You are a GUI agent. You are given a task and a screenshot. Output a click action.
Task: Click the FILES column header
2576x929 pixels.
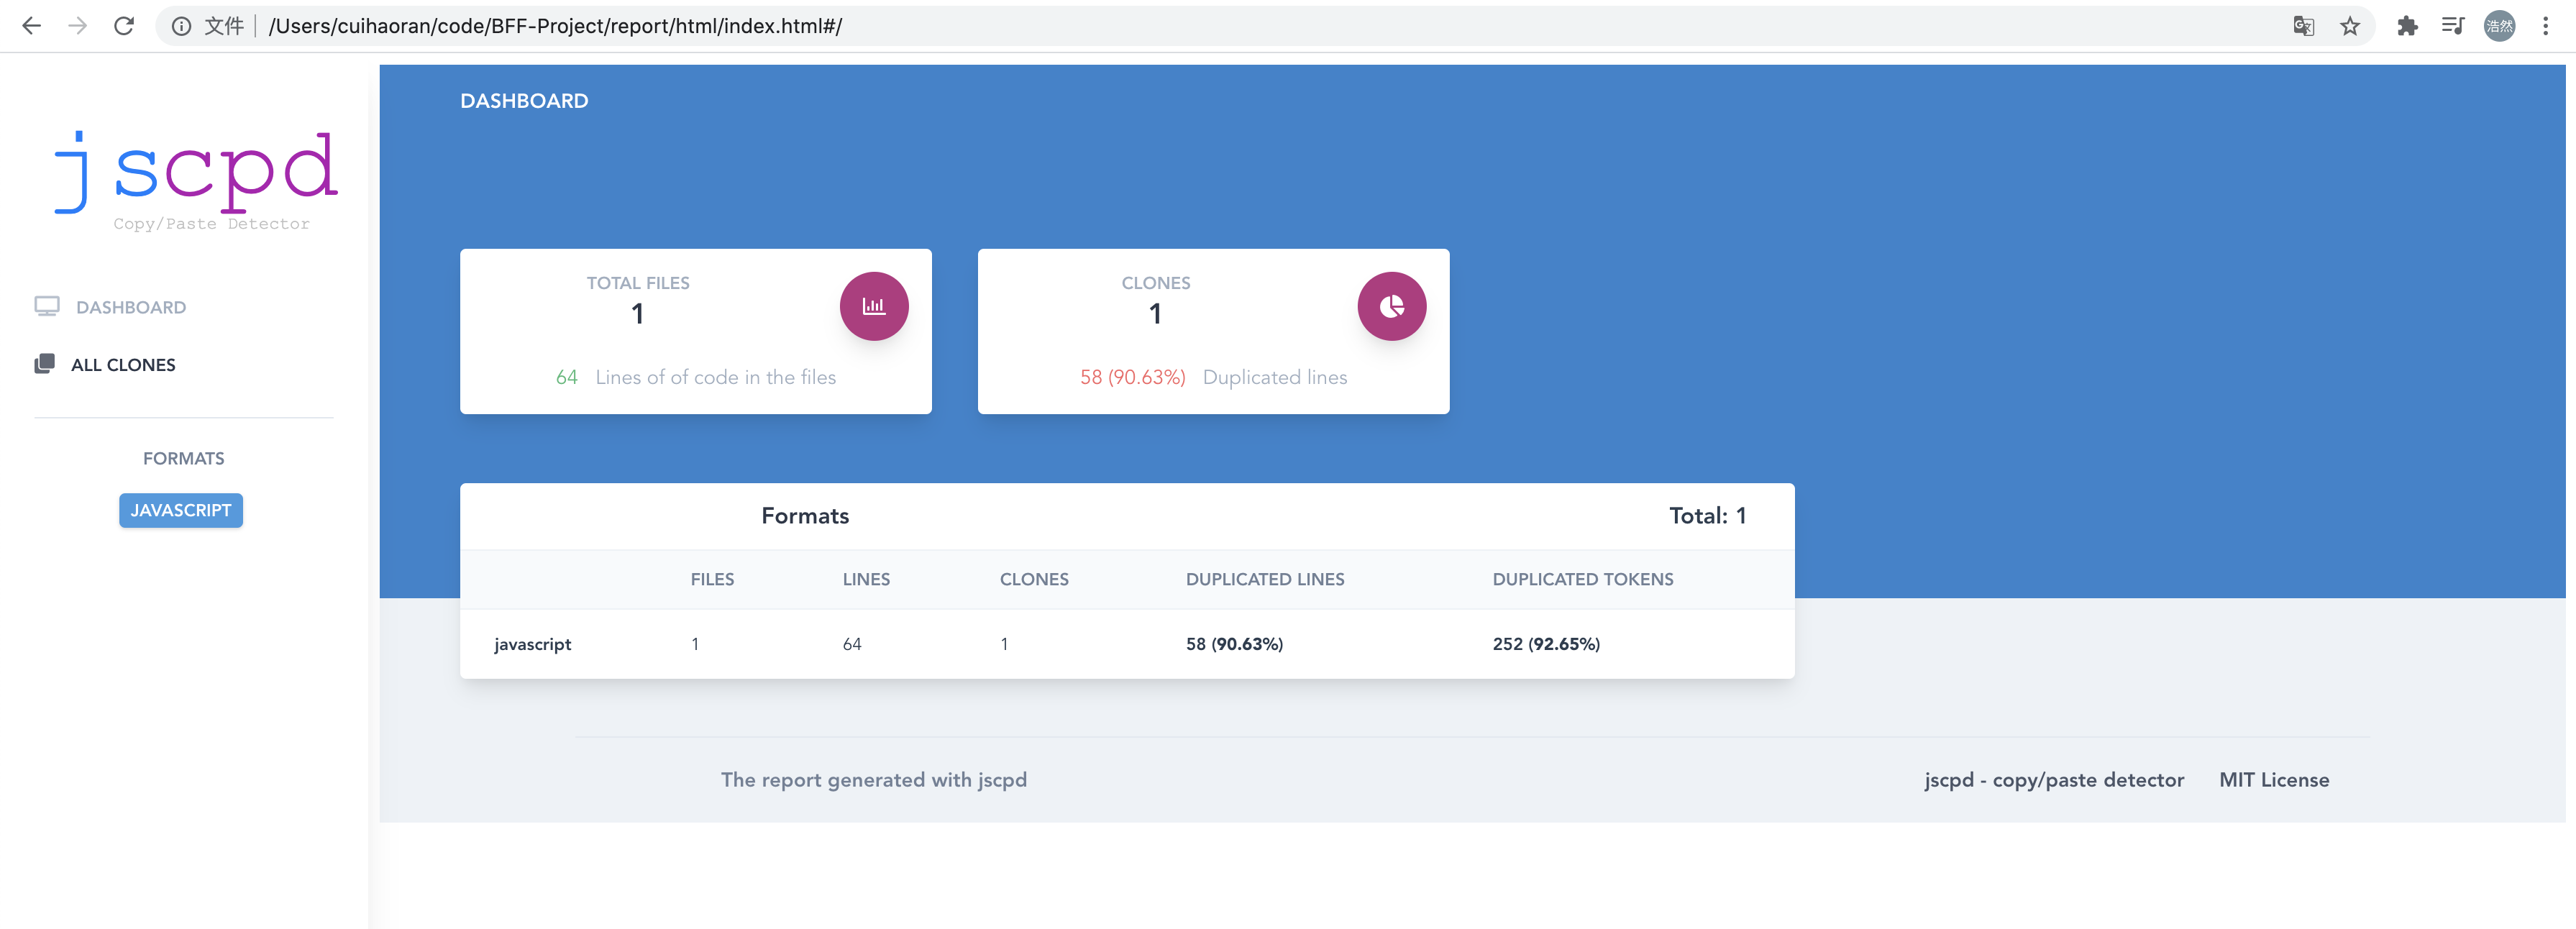pyautogui.click(x=712, y=579)
